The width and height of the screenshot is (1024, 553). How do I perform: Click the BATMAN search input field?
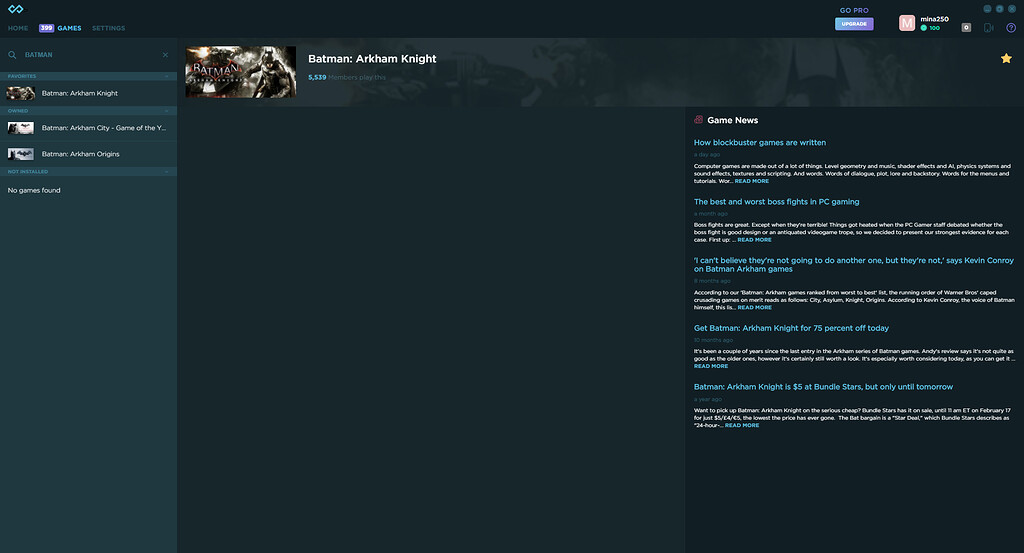(90, 55)
